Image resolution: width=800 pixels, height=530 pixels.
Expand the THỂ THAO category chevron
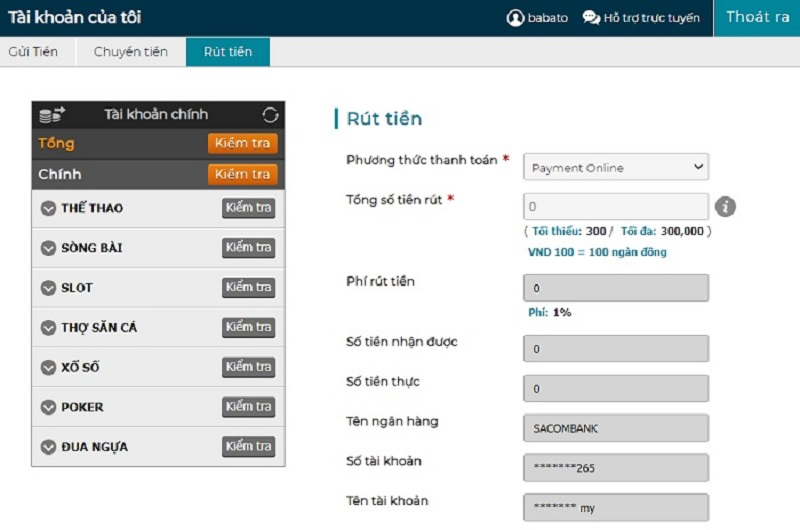coord(48,208)
